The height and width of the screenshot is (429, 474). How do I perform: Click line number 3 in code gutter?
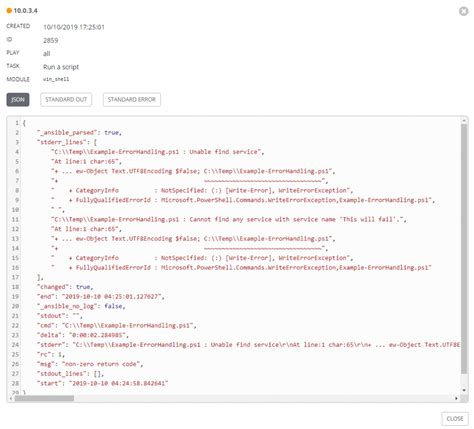[17, 142]
